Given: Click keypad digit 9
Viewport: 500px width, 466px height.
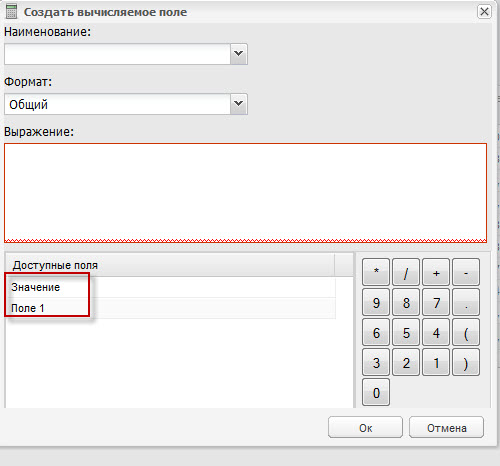Looking at the screenshot, I should point(376,302).
